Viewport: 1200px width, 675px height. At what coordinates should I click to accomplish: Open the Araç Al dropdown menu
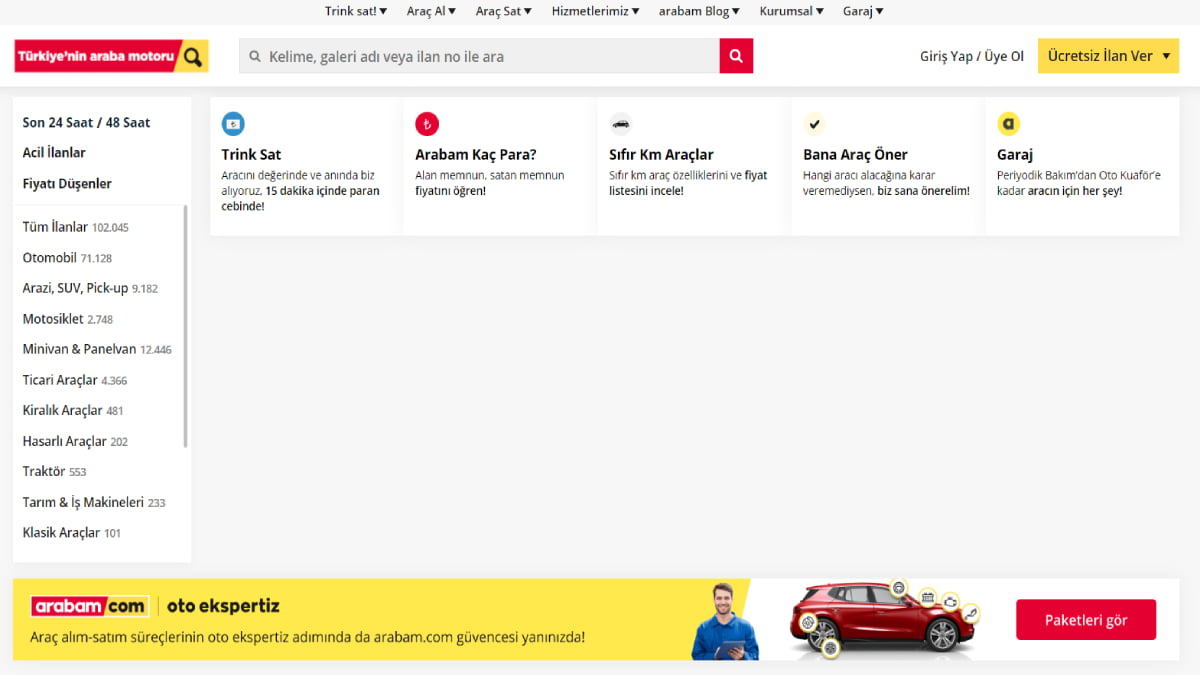(431, 12)
